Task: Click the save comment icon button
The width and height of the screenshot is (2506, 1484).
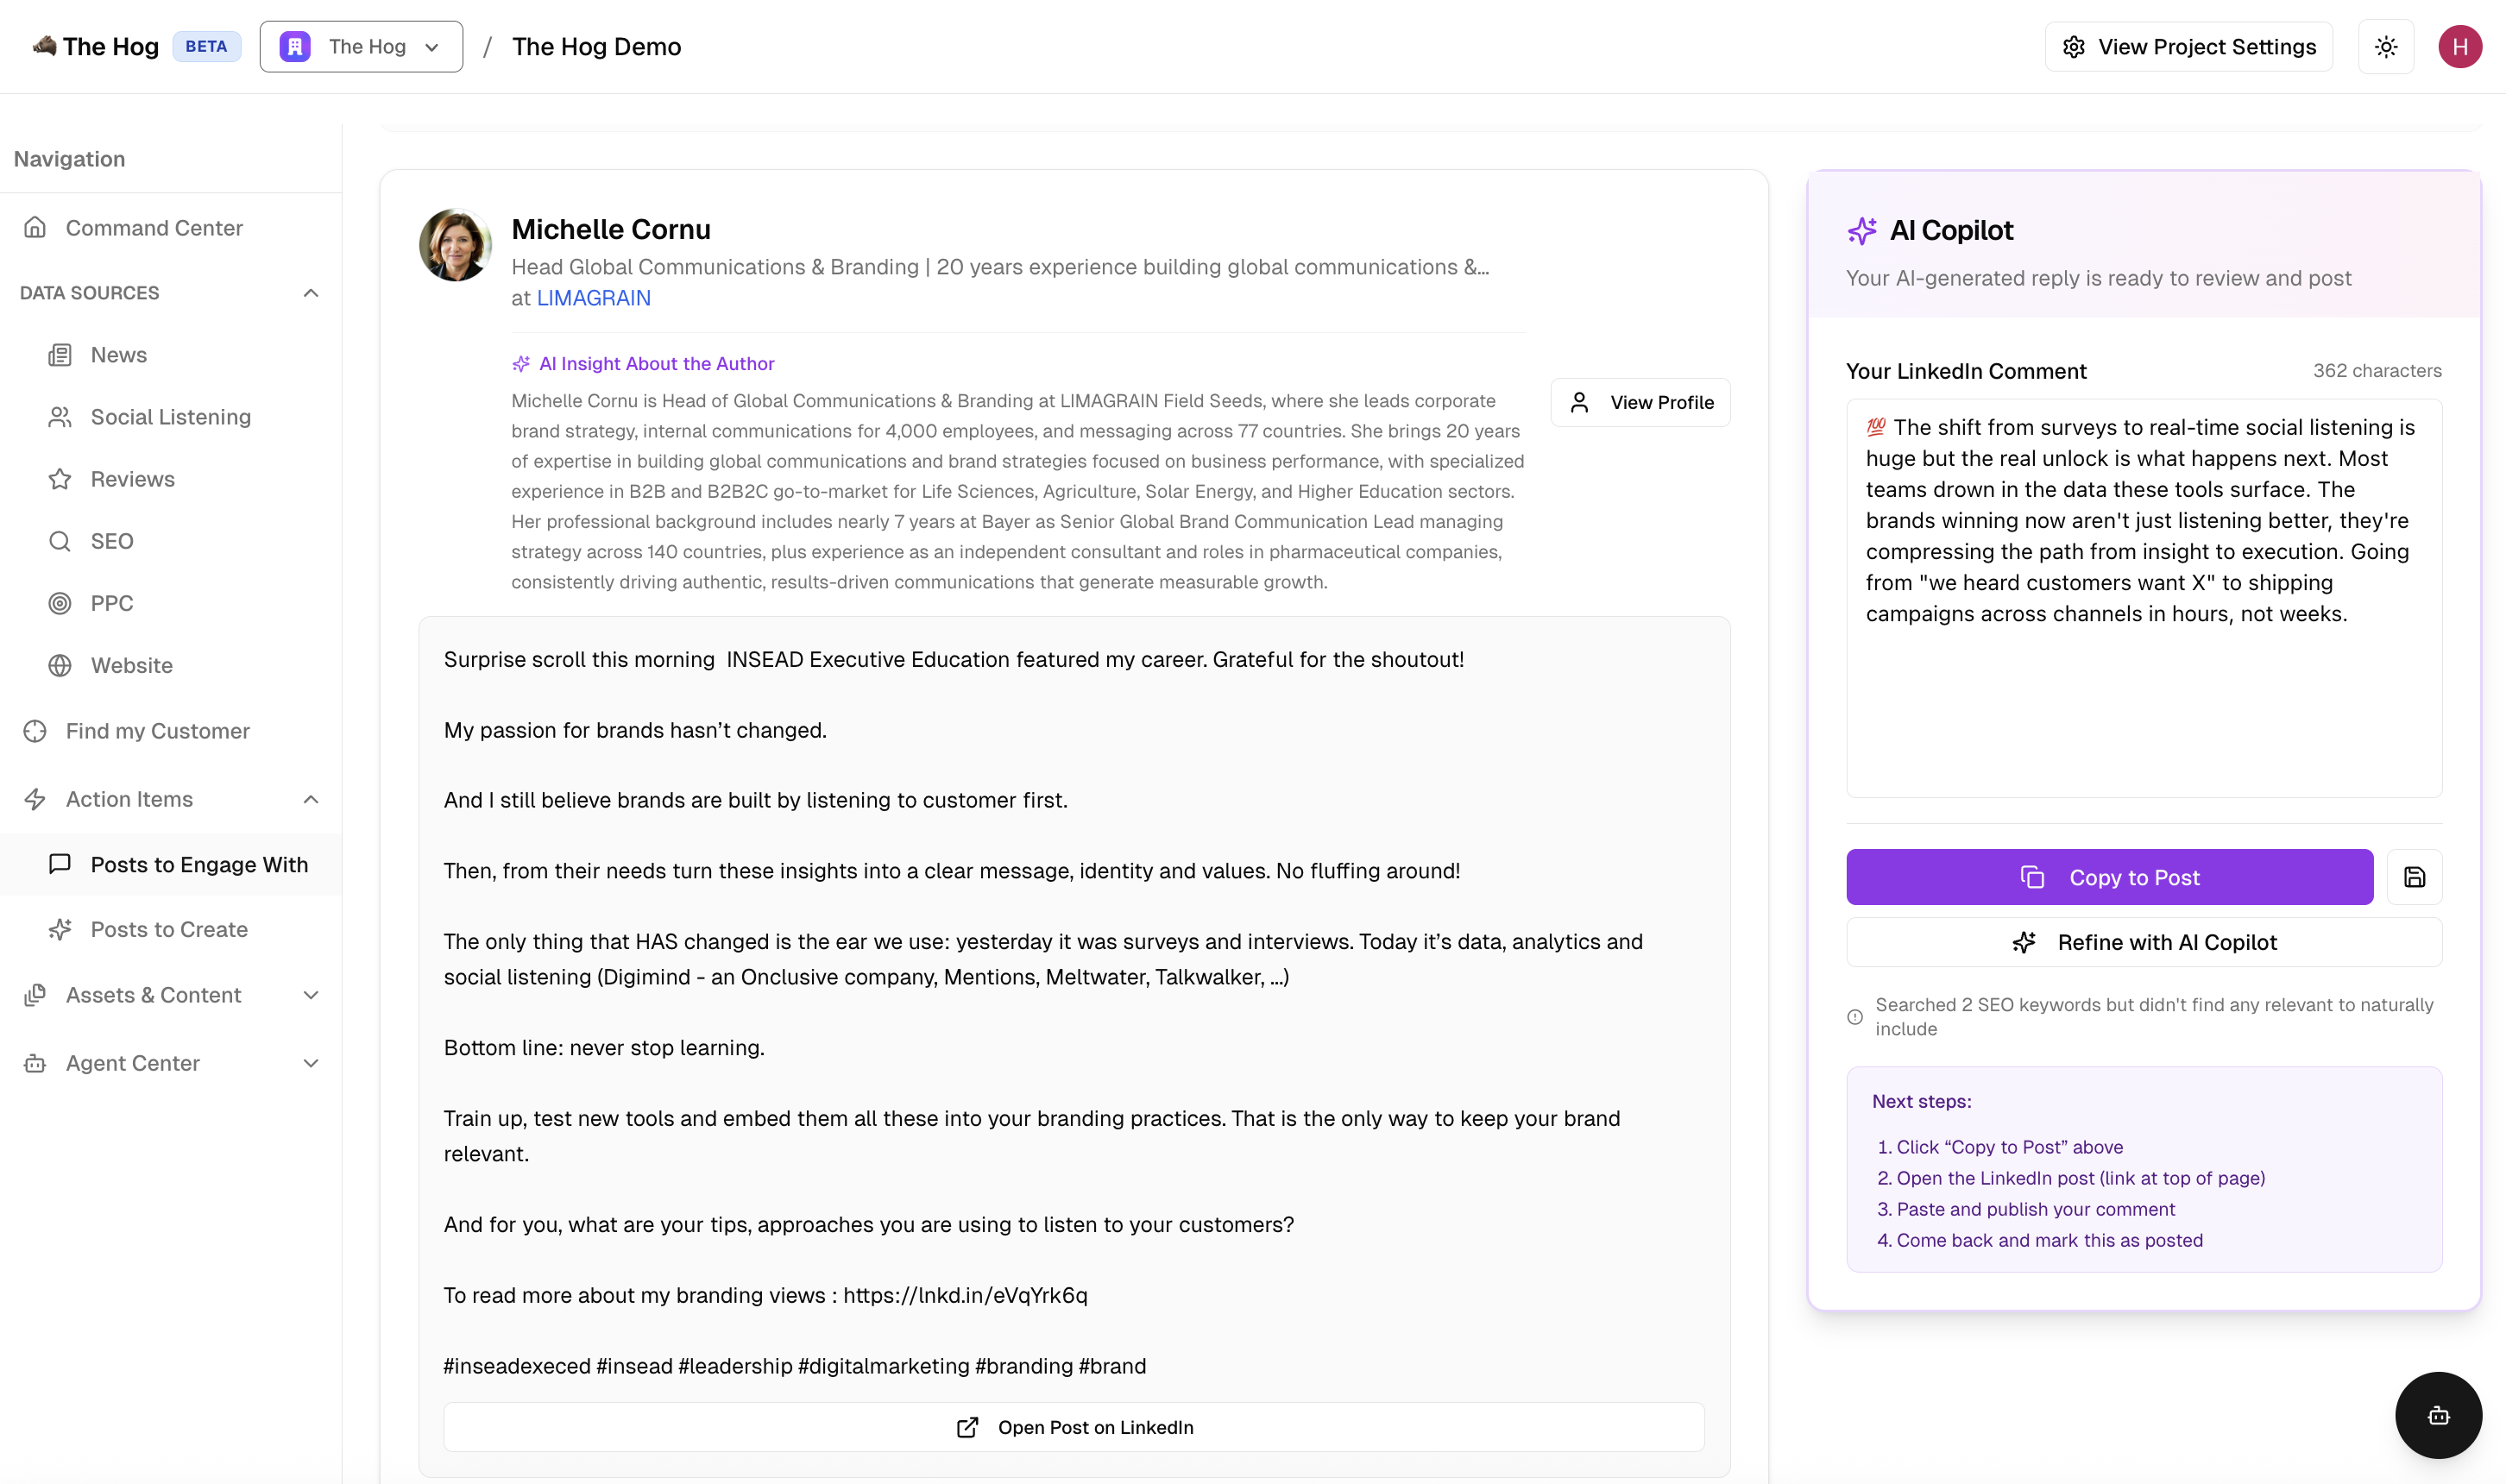Action: pos(2414,877)
